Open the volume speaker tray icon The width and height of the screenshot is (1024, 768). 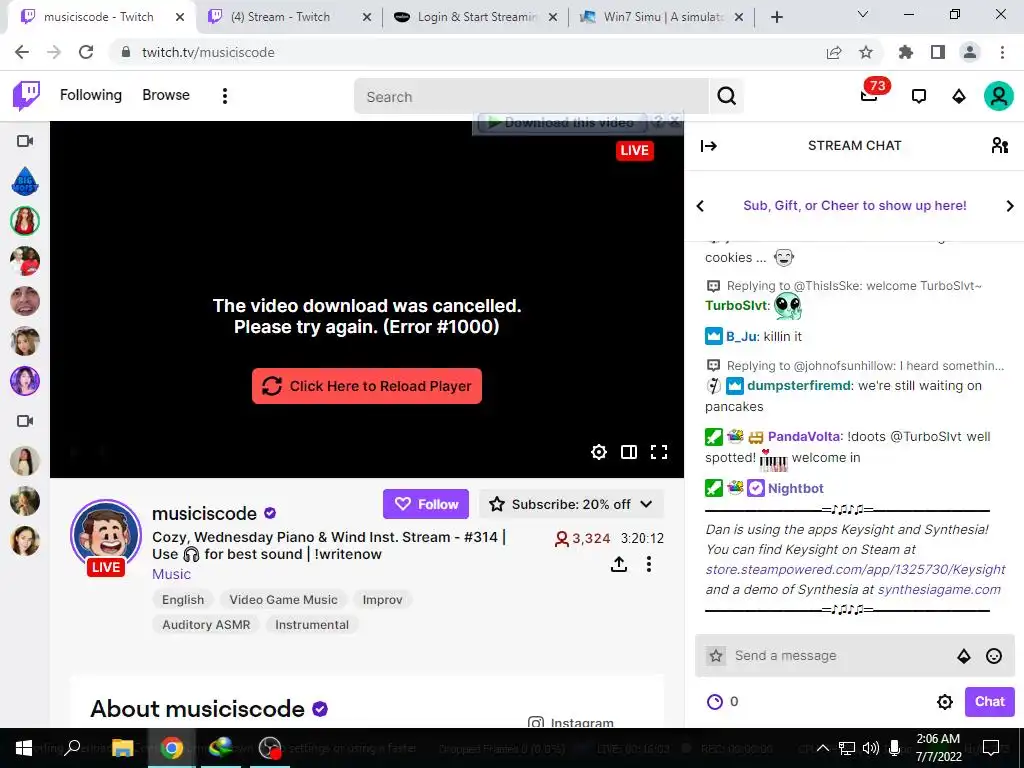pyautogui.click(x=871, y=748)
